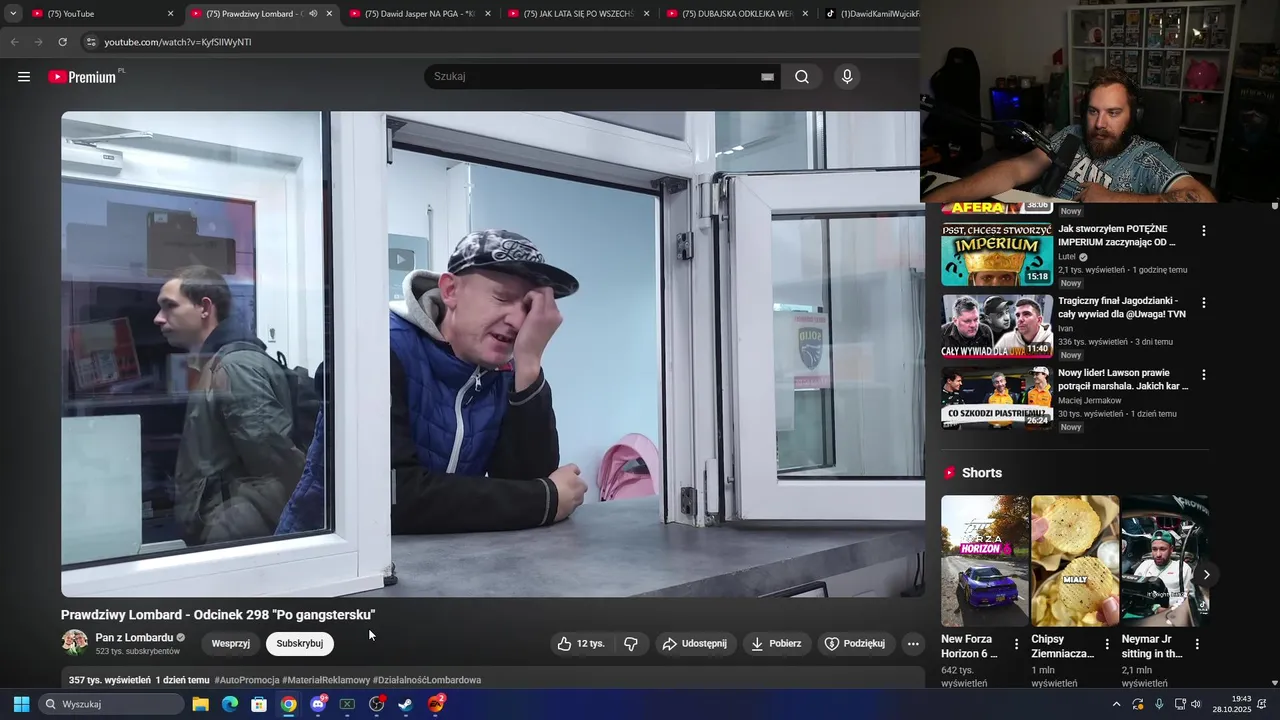Screen dimensions: 1280x720
Task: Open Discord from the taskbar
Action: coord(318,704)
